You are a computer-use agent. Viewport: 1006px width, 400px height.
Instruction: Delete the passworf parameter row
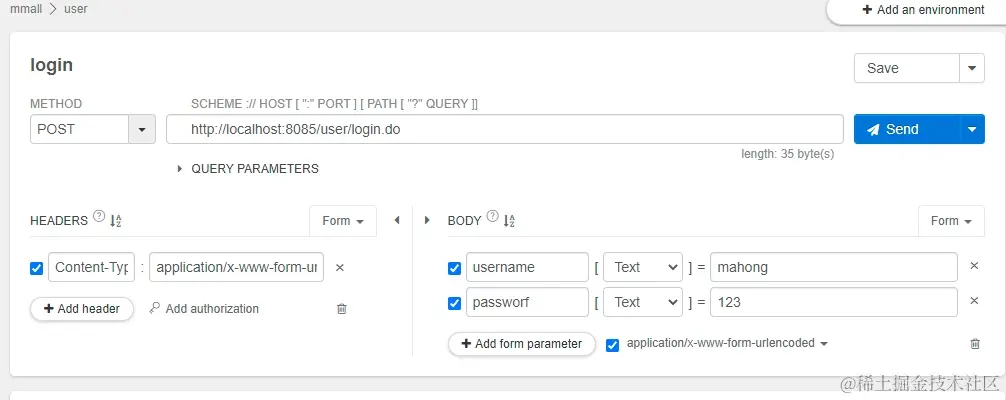tap(975, 301)
